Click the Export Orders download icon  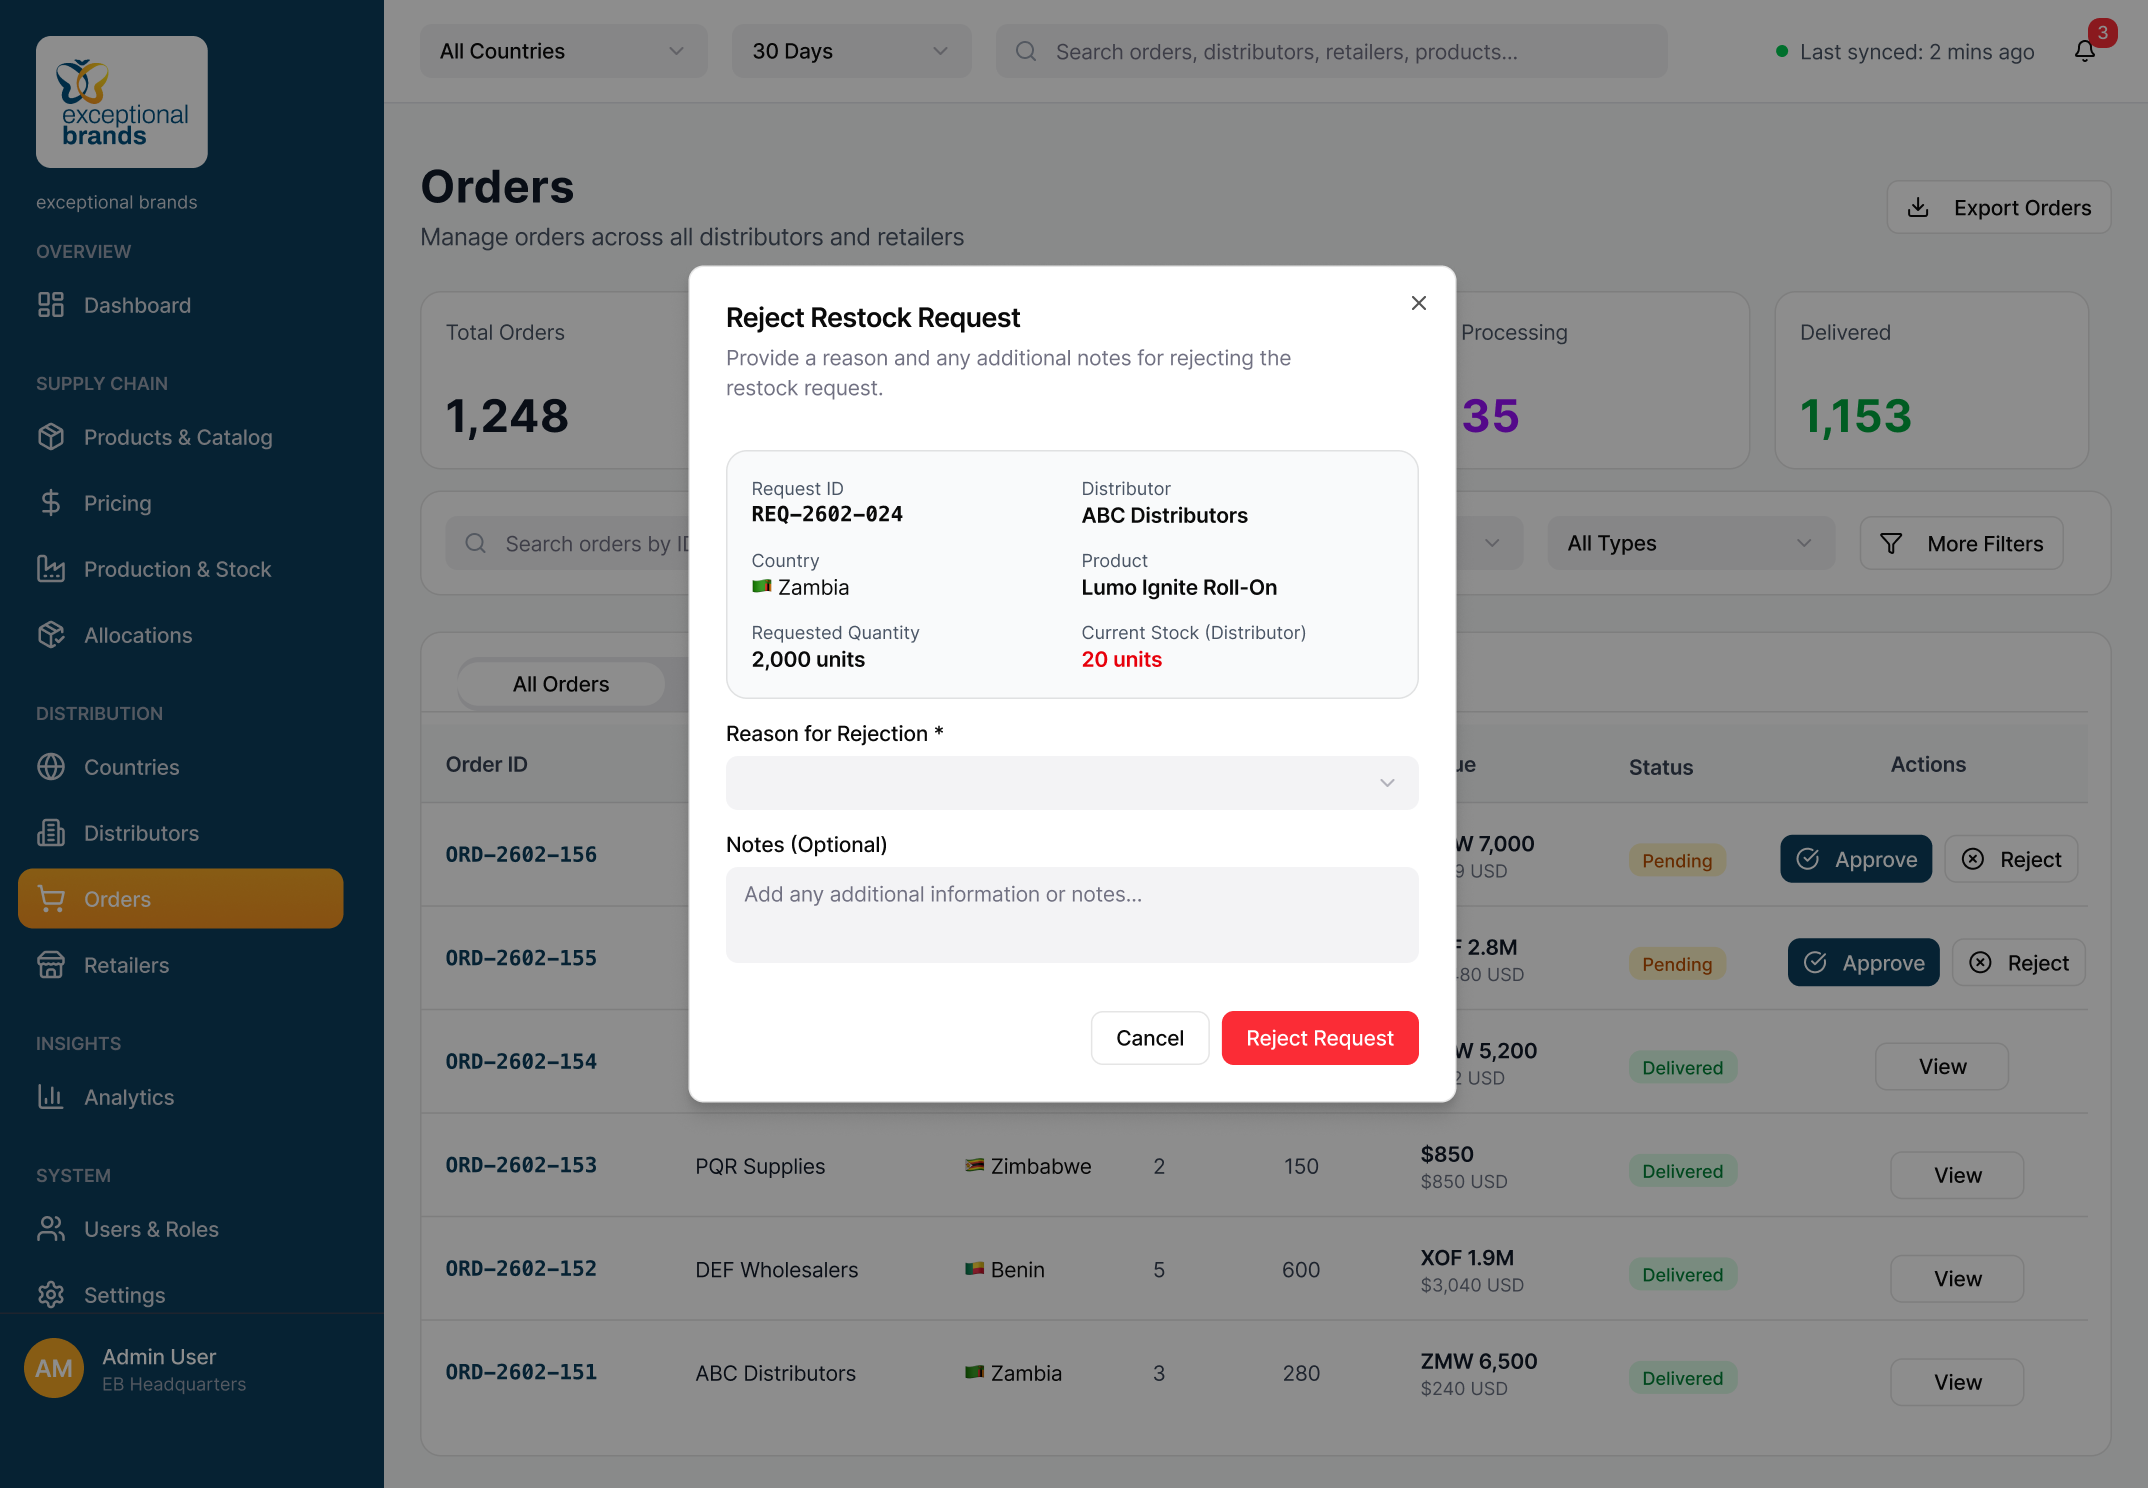[1918, 208]
